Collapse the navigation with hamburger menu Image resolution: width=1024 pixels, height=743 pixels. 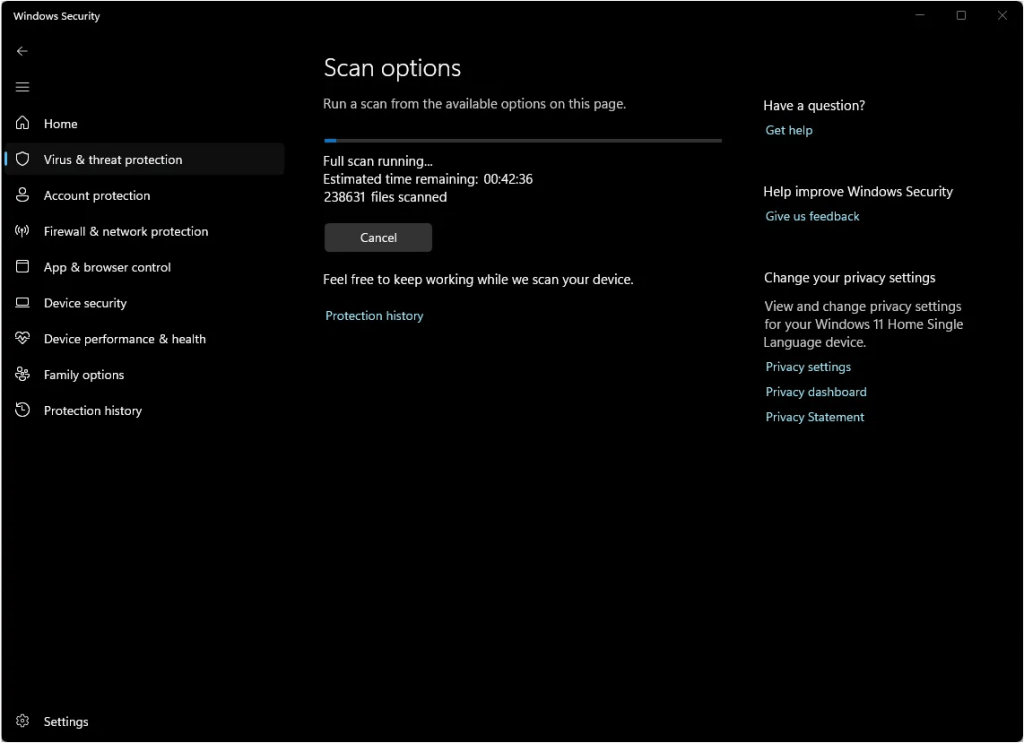(22, 87)
